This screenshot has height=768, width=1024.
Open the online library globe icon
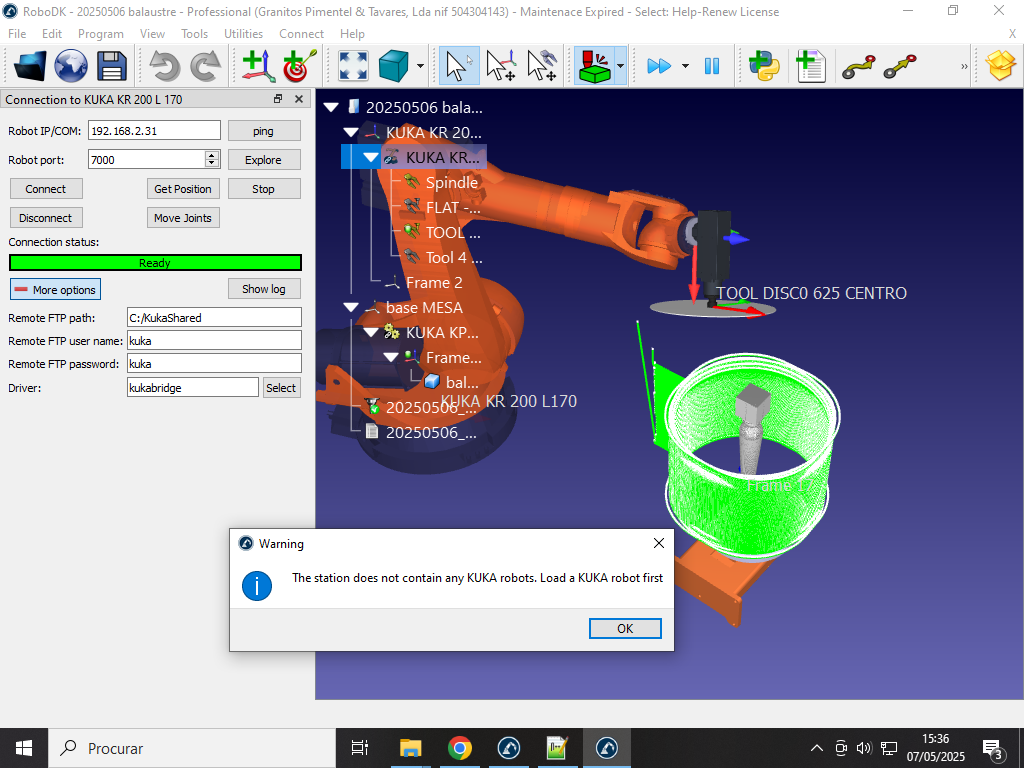point(71,67)
